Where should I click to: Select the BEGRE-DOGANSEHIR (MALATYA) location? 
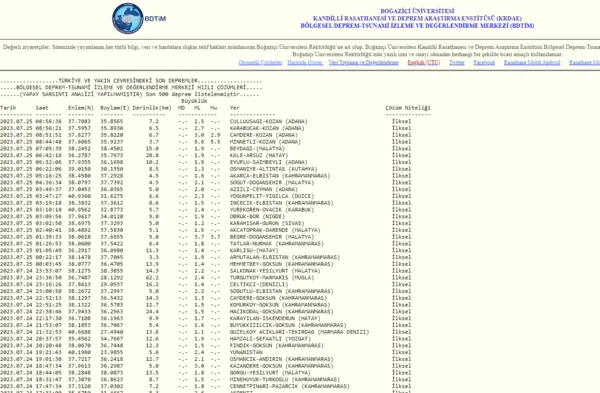point(272,237)
